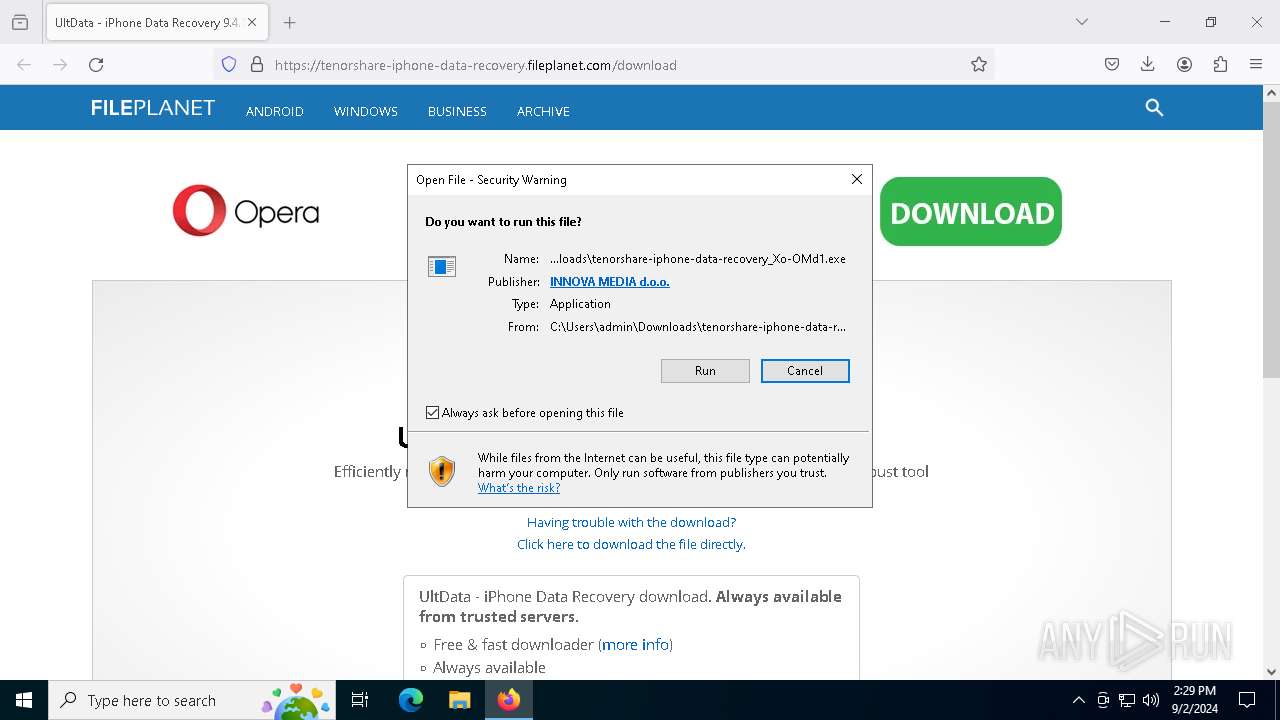Open Firefox application menu
Viewport: 1280px width, 720px height.
tap(1256, 64)
